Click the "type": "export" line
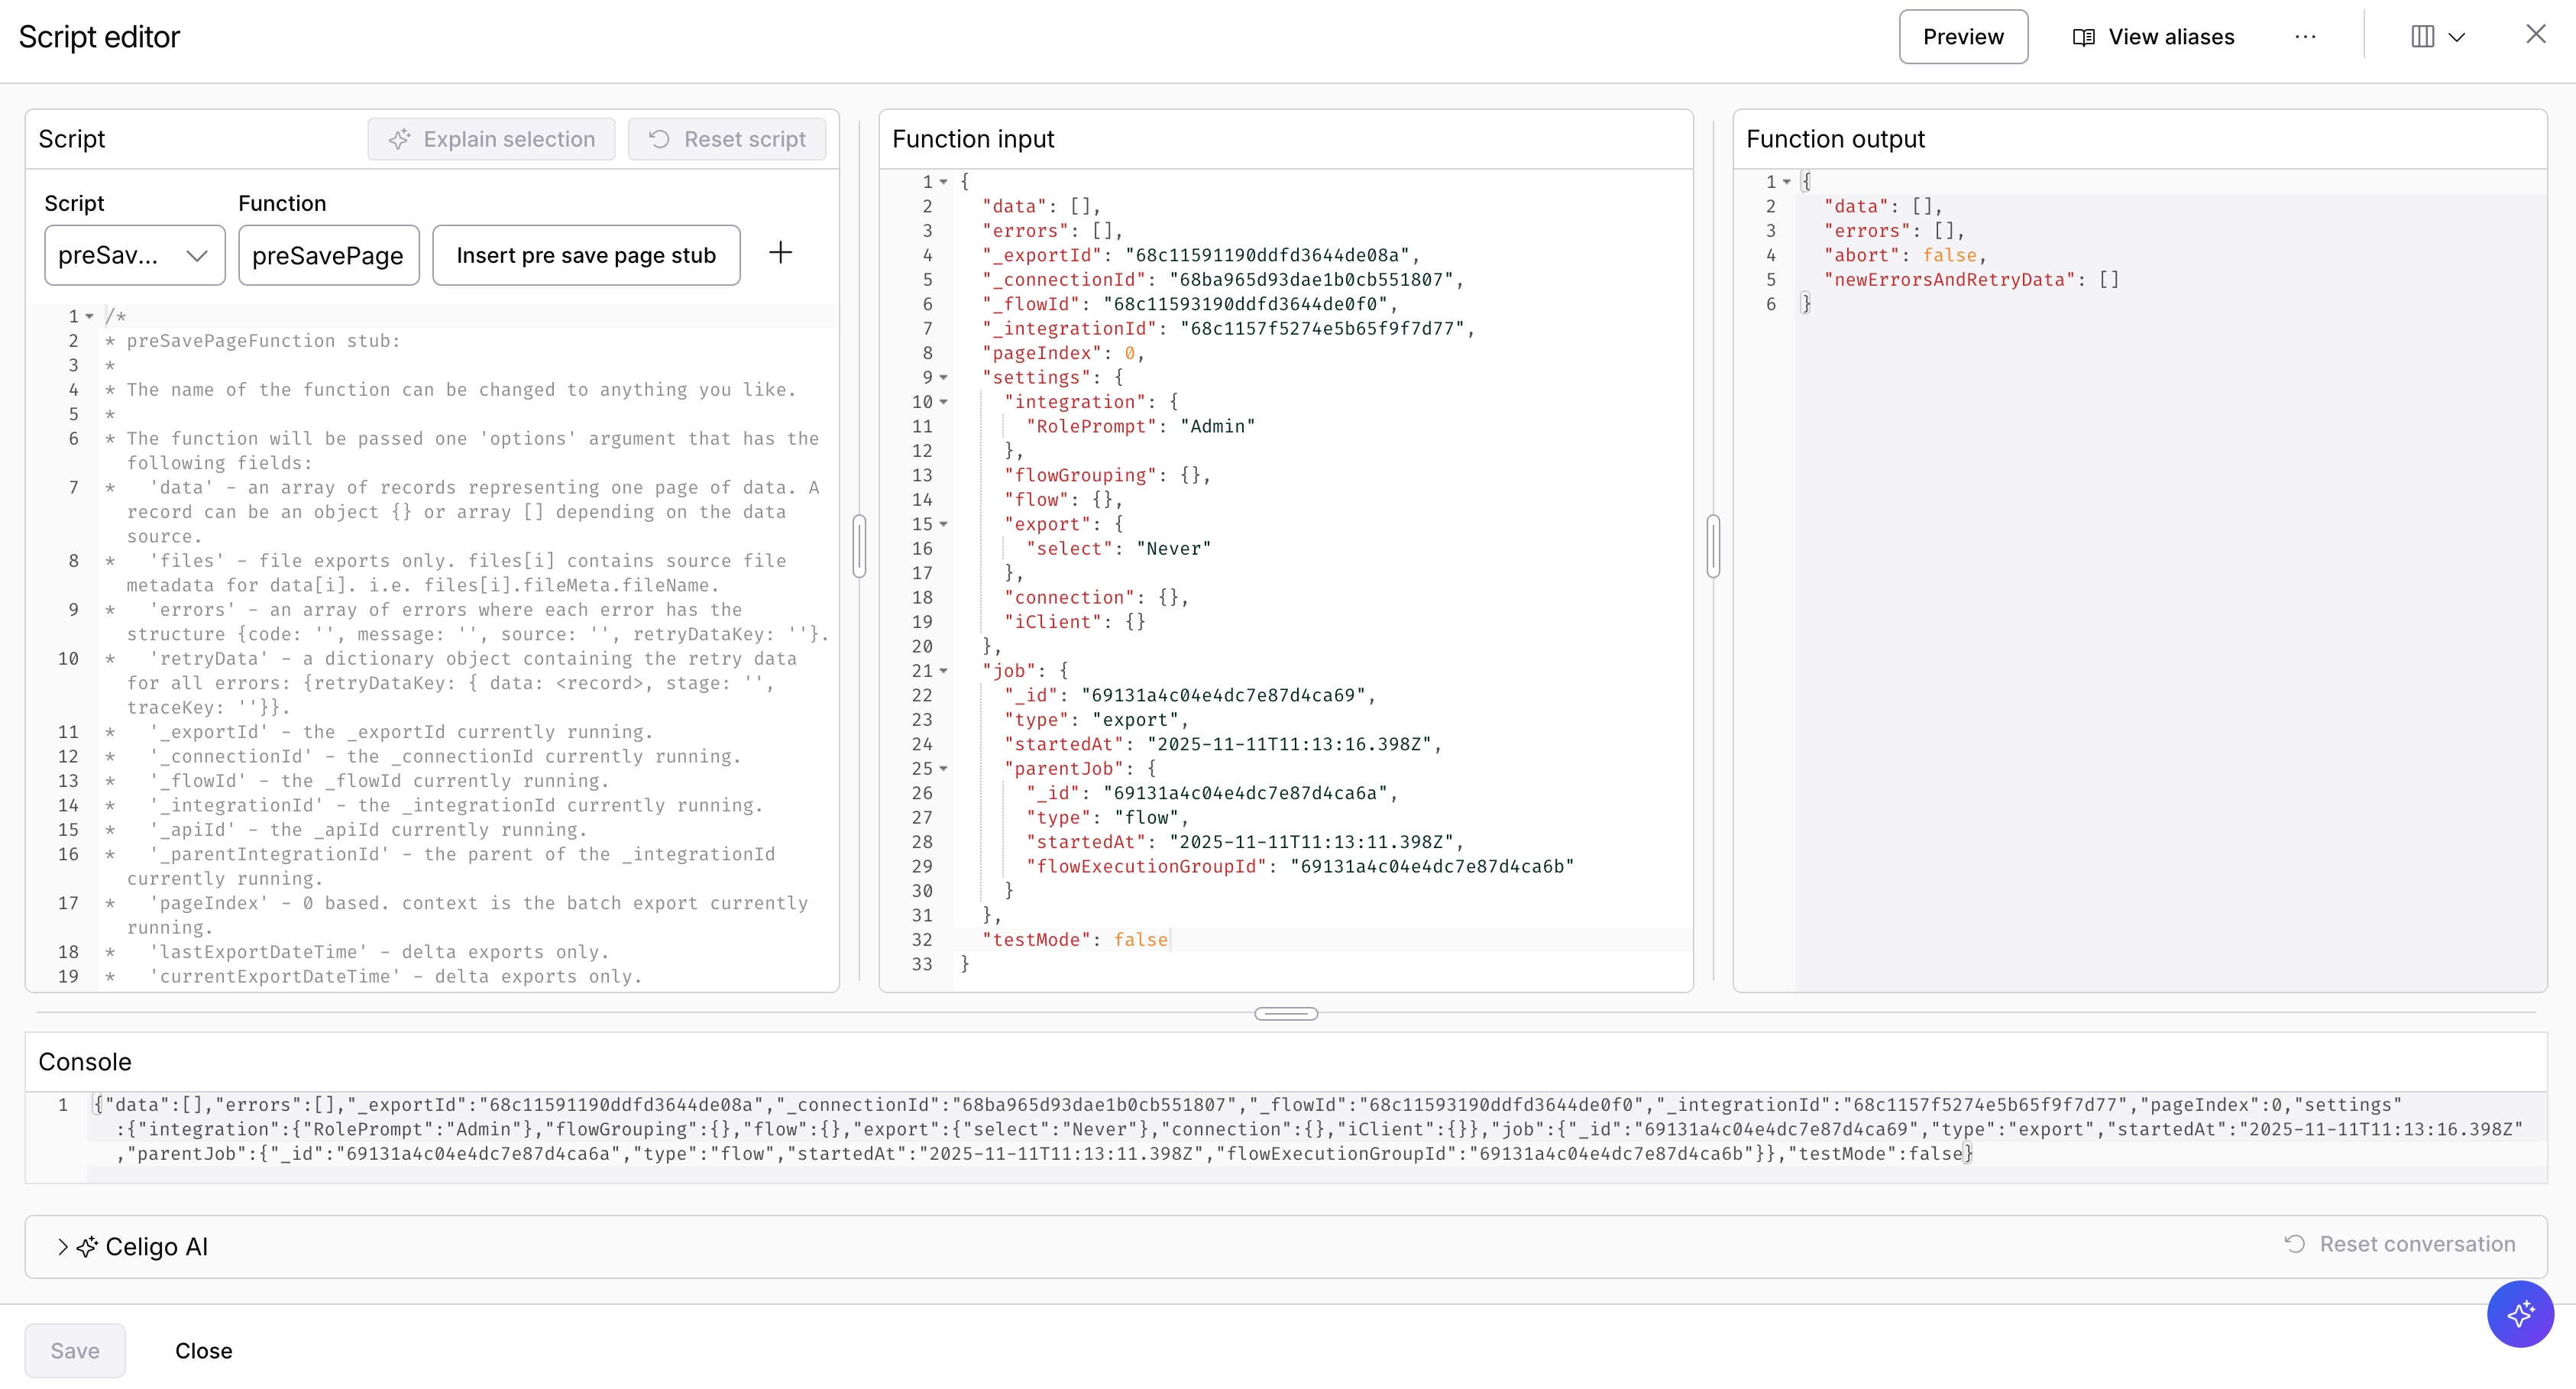The width and height of the screenshot is (2576, 1389). (1096, 720)
